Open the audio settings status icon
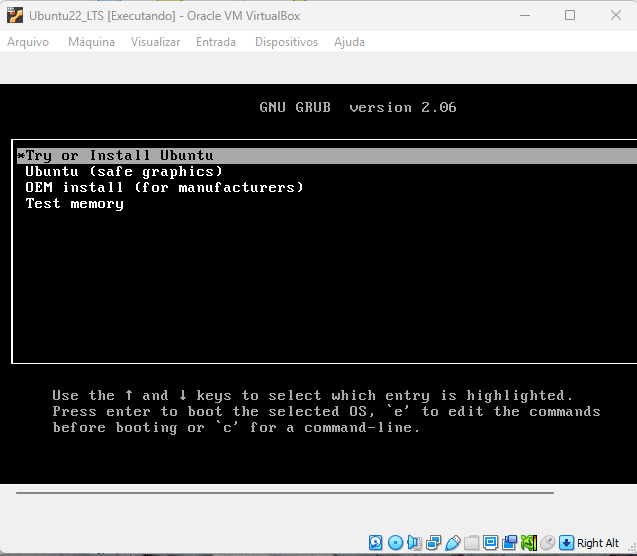 (x=414, y=543)
